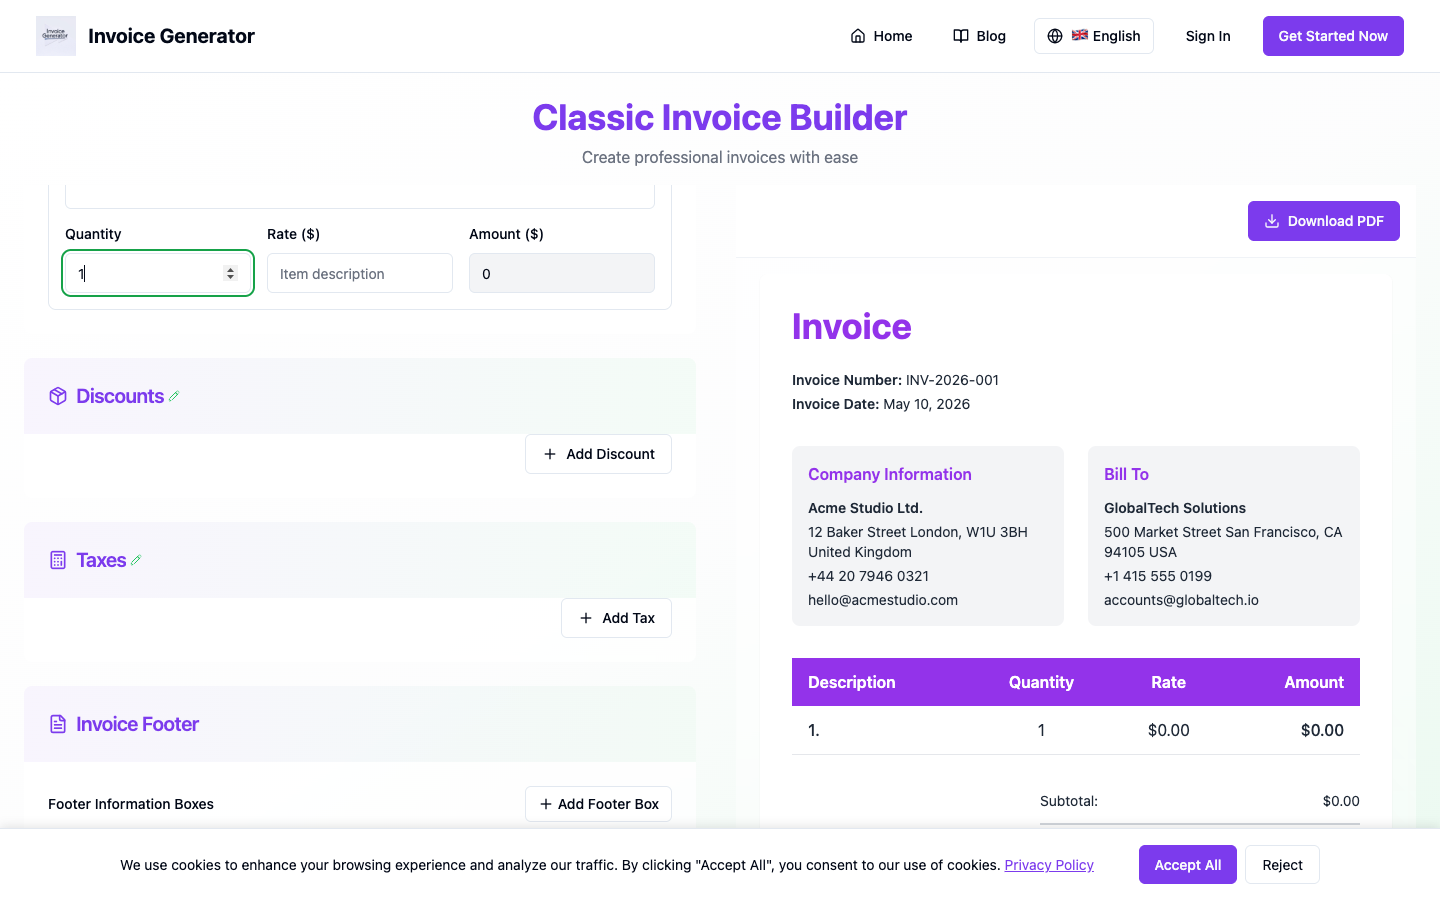This screenshot has height=900, width=1440.
Task: Click the Invoice Generator logo image
Action: pos(56,36)
